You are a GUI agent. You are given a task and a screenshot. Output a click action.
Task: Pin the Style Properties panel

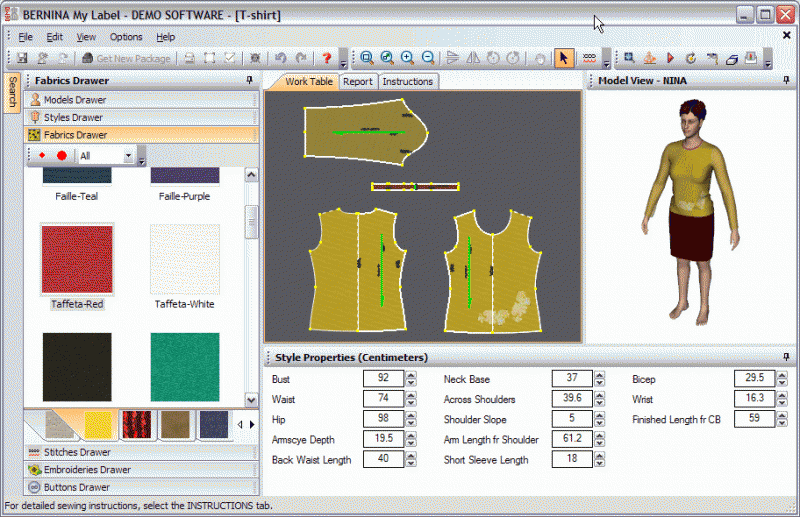point(786,357)
